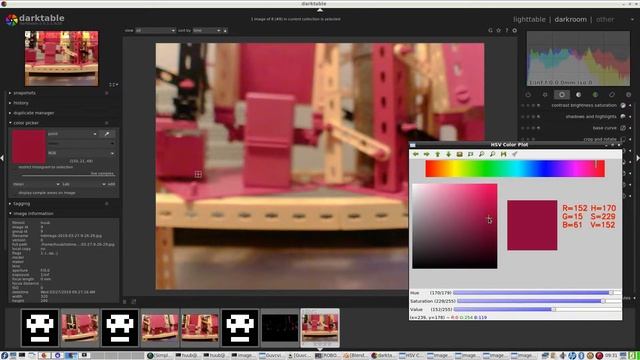Select the tone modules group half-circle icon
Screen dimensions: 640x360
pyautogui.click(x=578, y=95)
